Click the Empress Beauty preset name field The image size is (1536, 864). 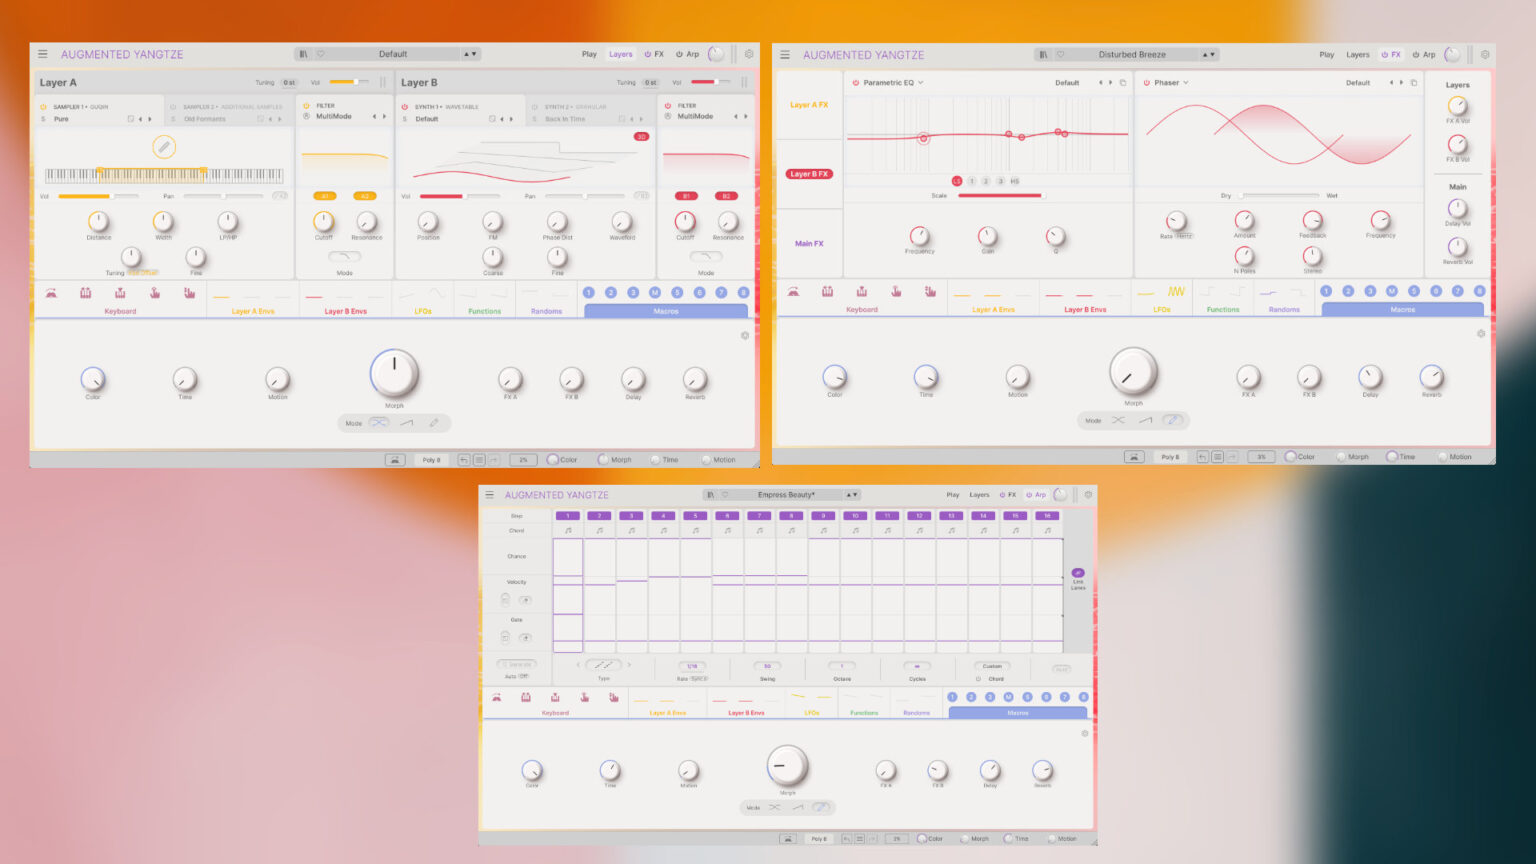789,494
